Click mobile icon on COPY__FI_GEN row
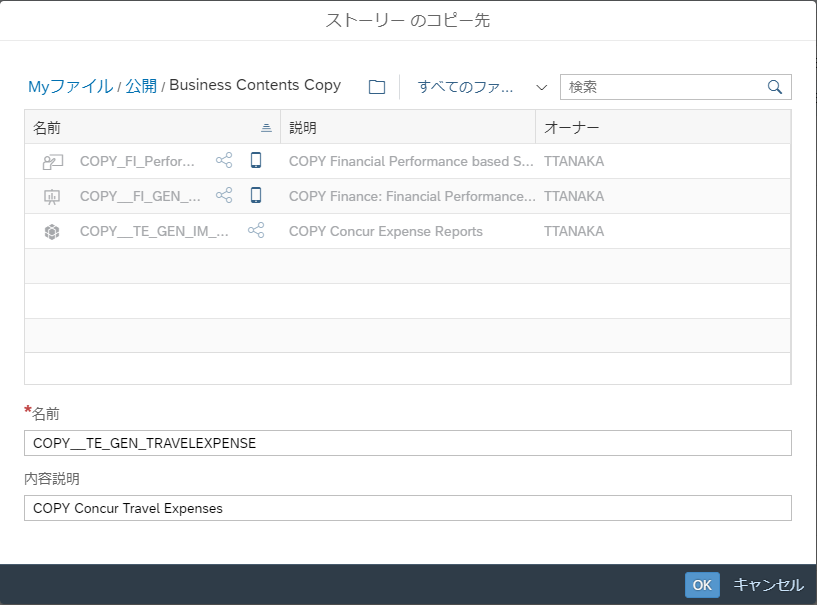The width and height of the screenshot is (817, 605). click(256, 196)
